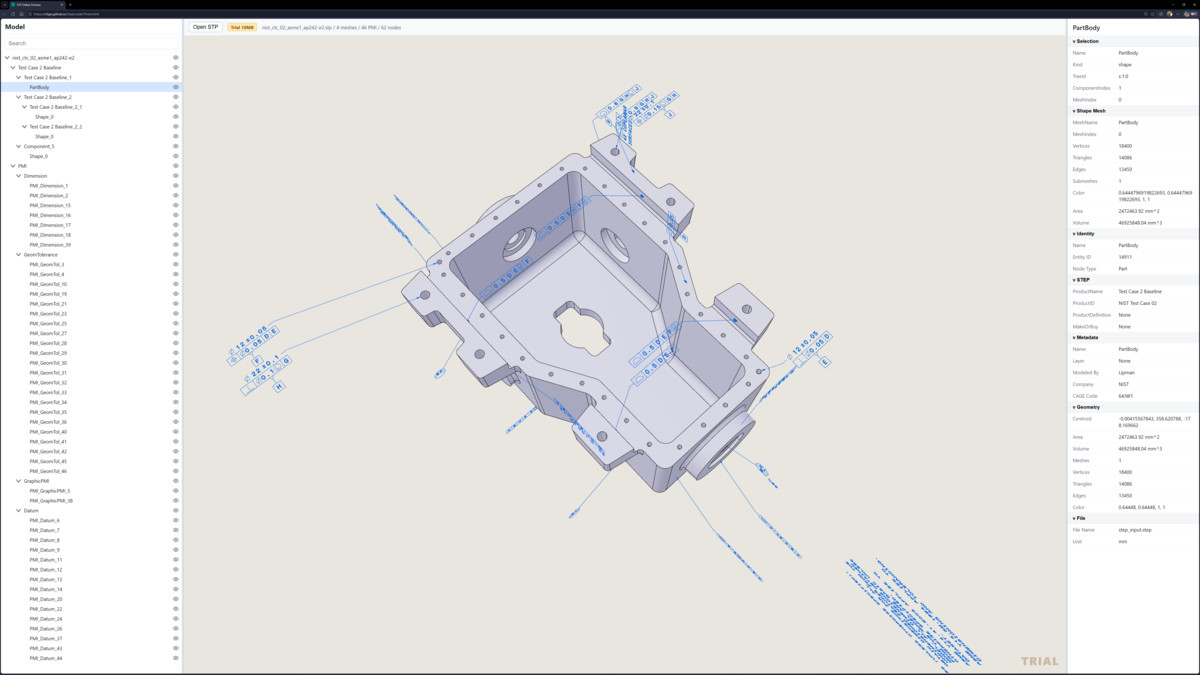Toggle visibility of PMI_Datum_6
Image resolution: width=1200 pixels, height=675 pixels.
coord(176,520)
